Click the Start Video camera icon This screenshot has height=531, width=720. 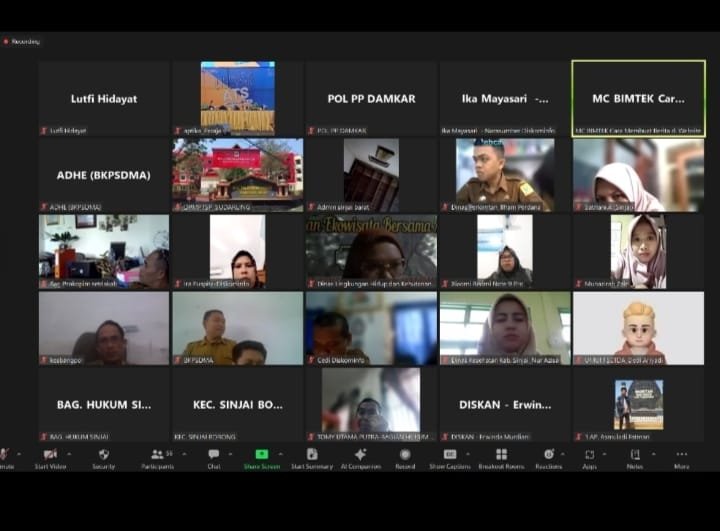click(x=50, y=455)
